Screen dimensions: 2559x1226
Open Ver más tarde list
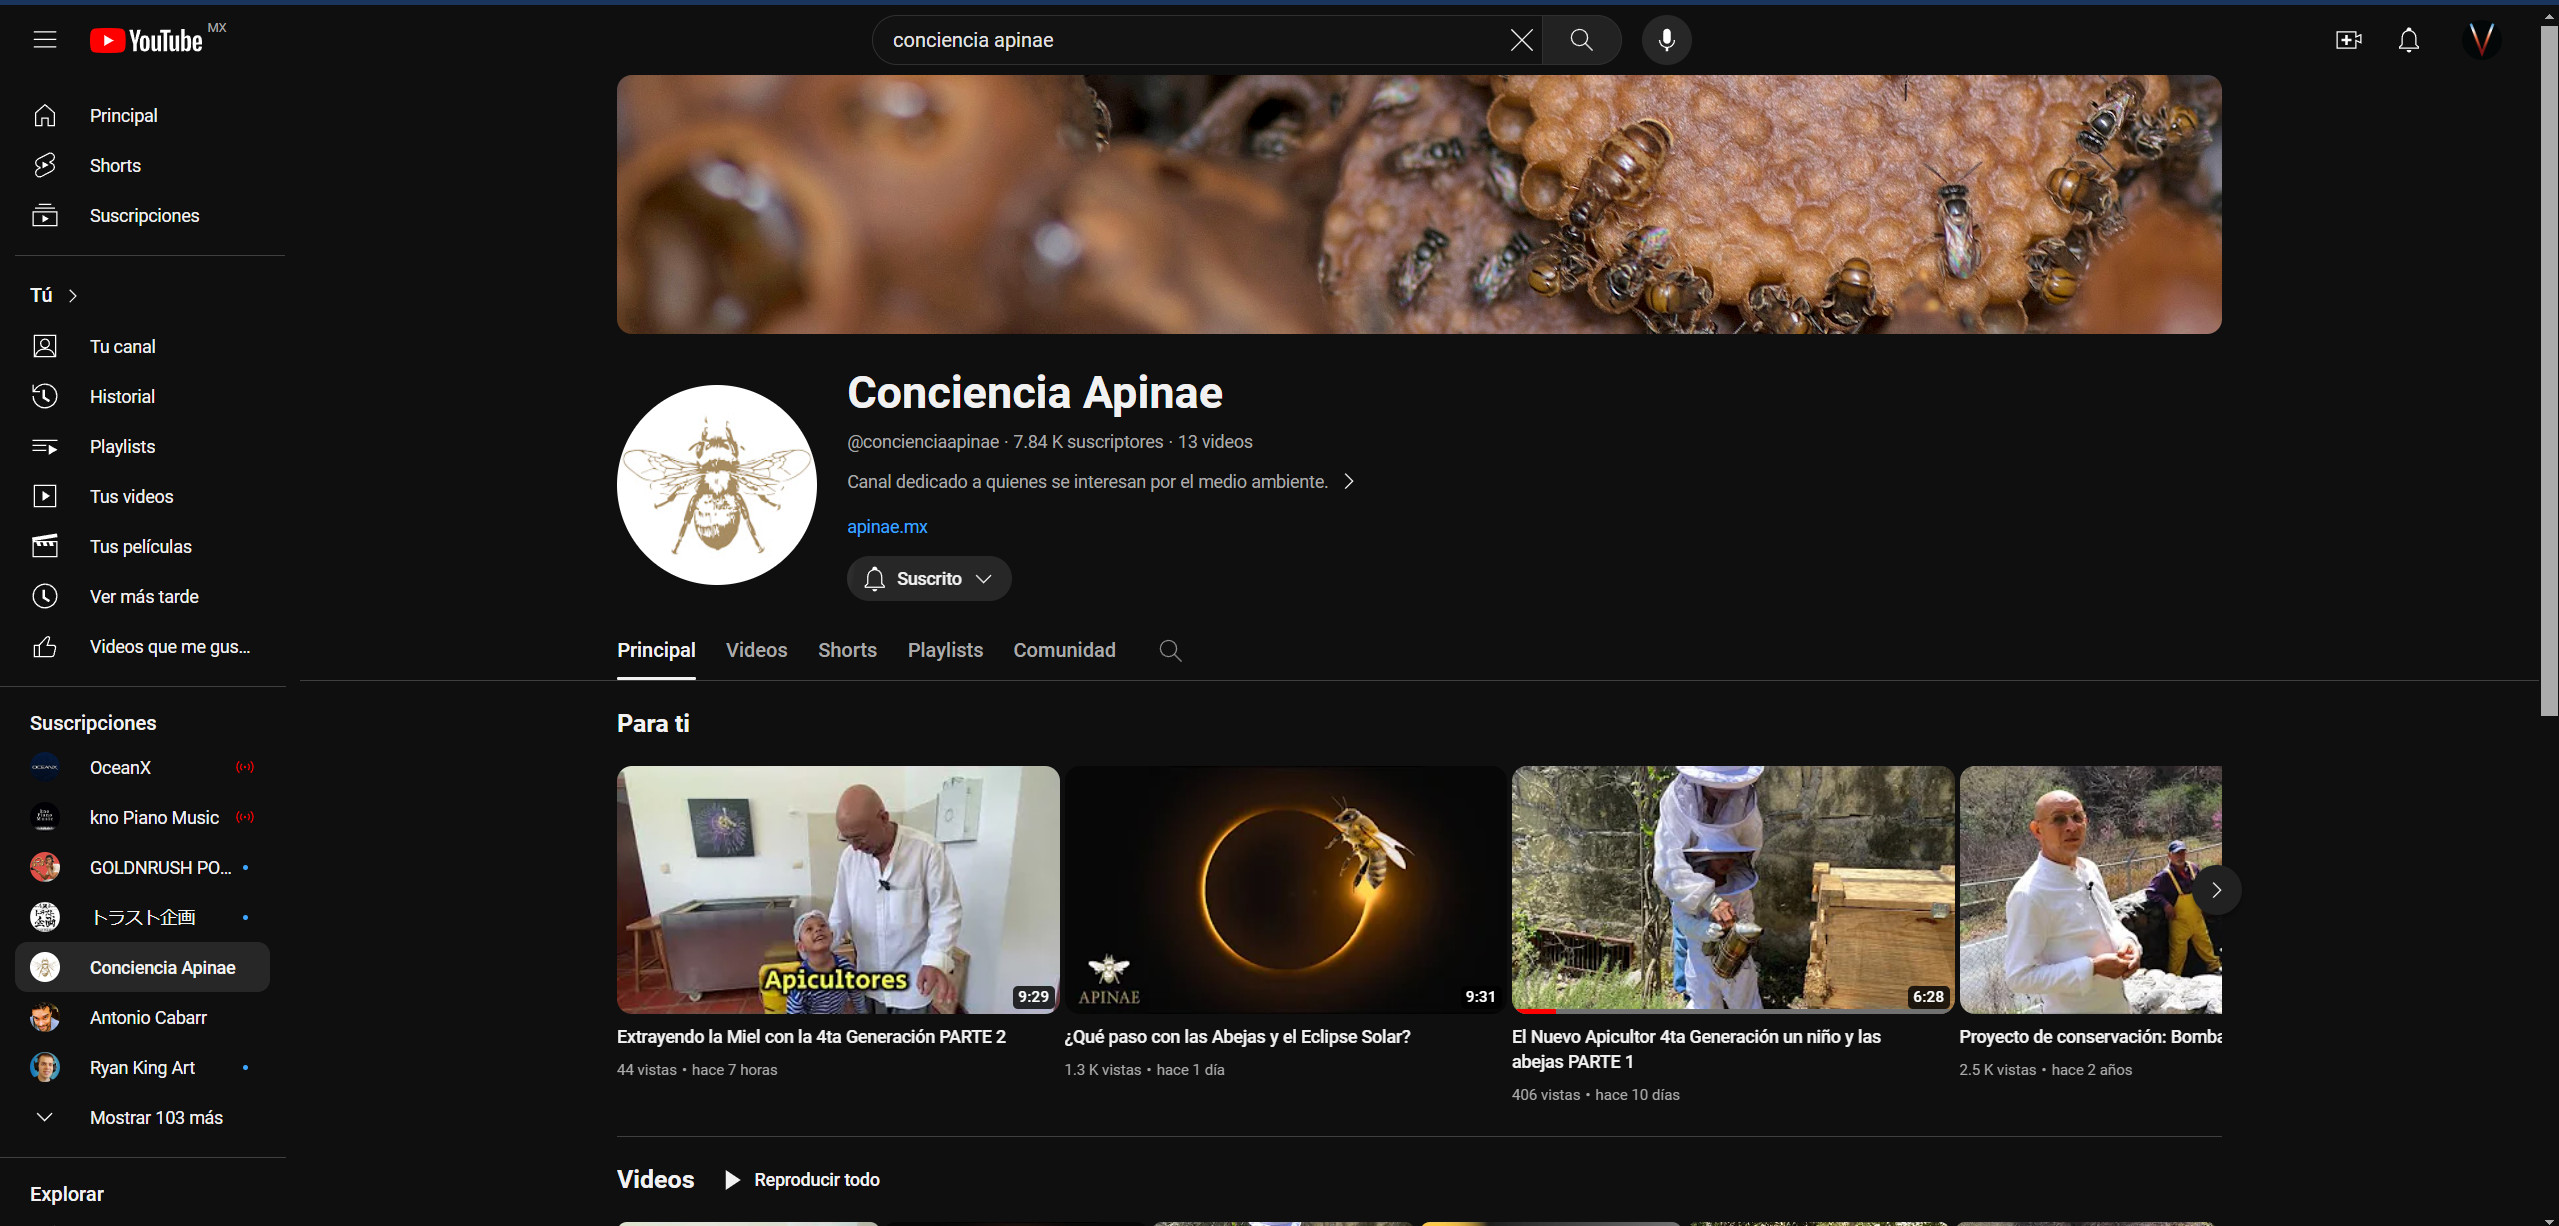click(144, 597)
